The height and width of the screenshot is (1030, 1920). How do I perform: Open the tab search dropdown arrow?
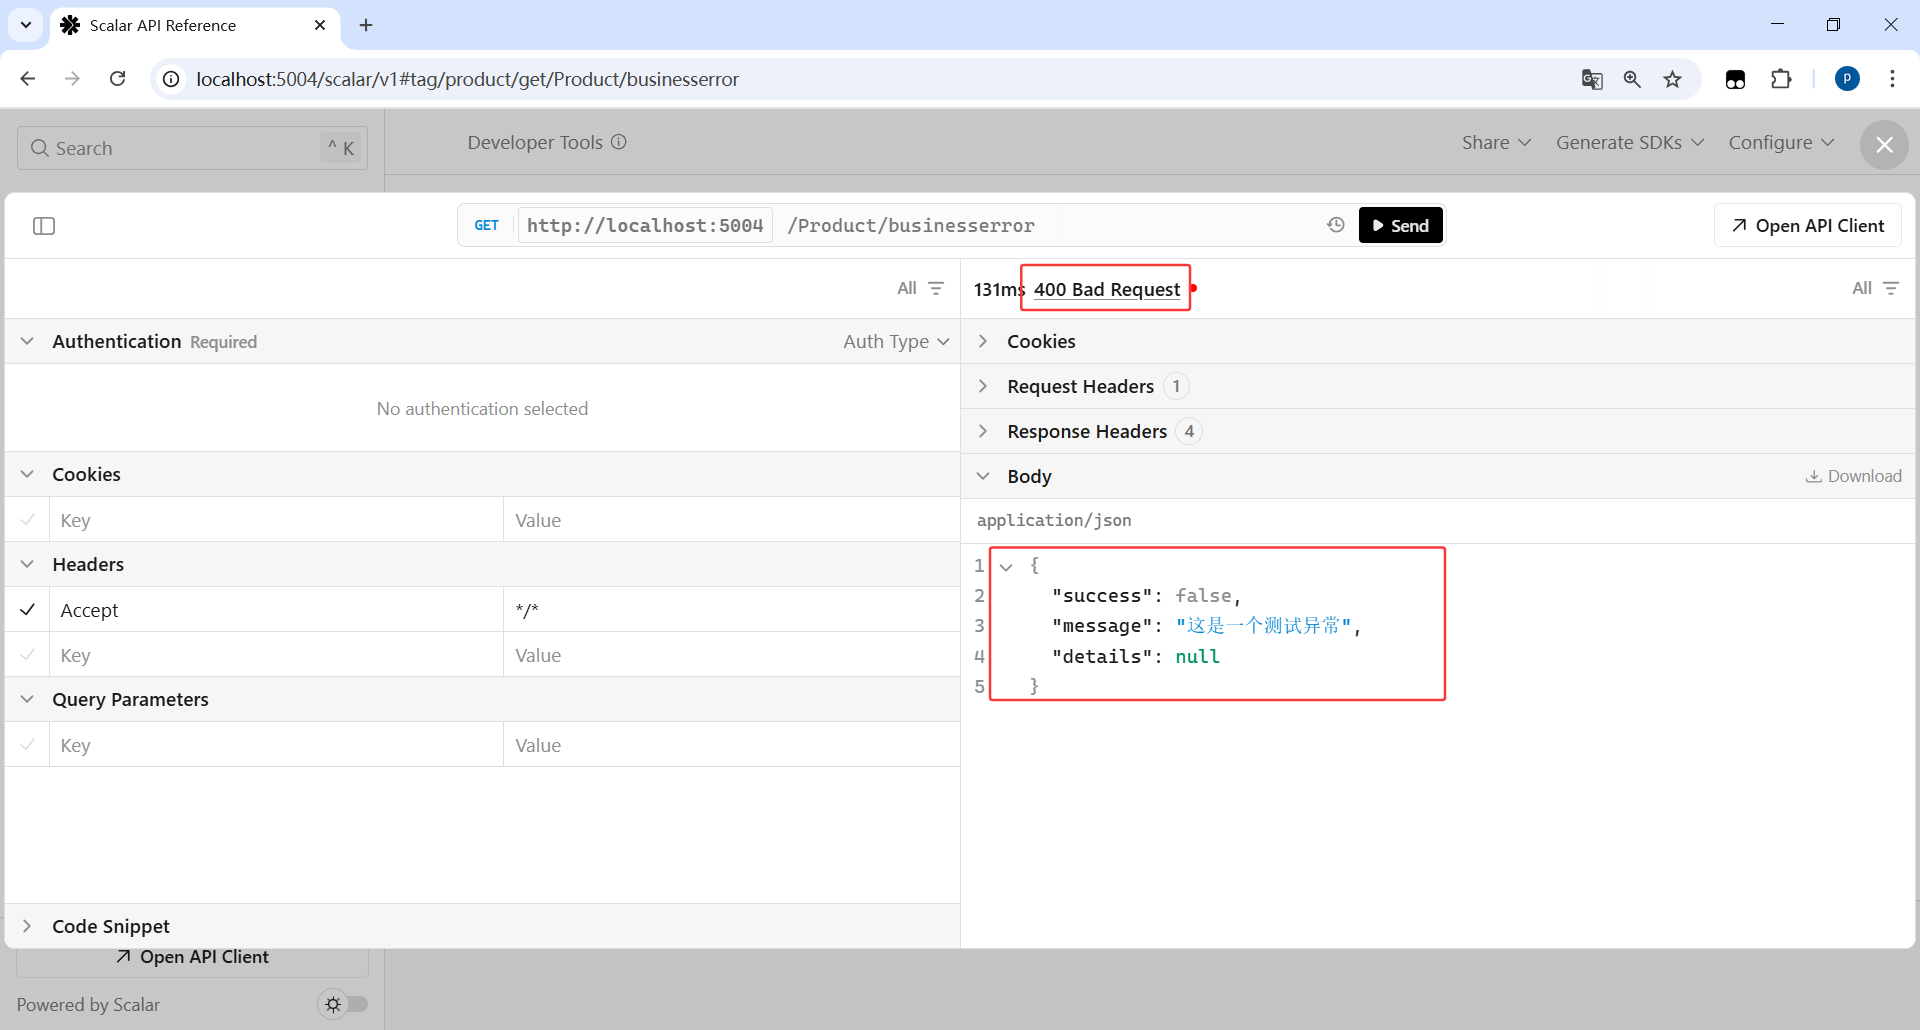tap(26, 25)
